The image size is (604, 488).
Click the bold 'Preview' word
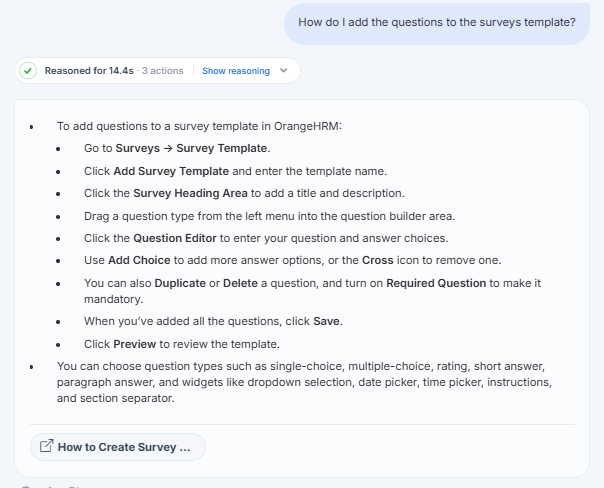135,344
